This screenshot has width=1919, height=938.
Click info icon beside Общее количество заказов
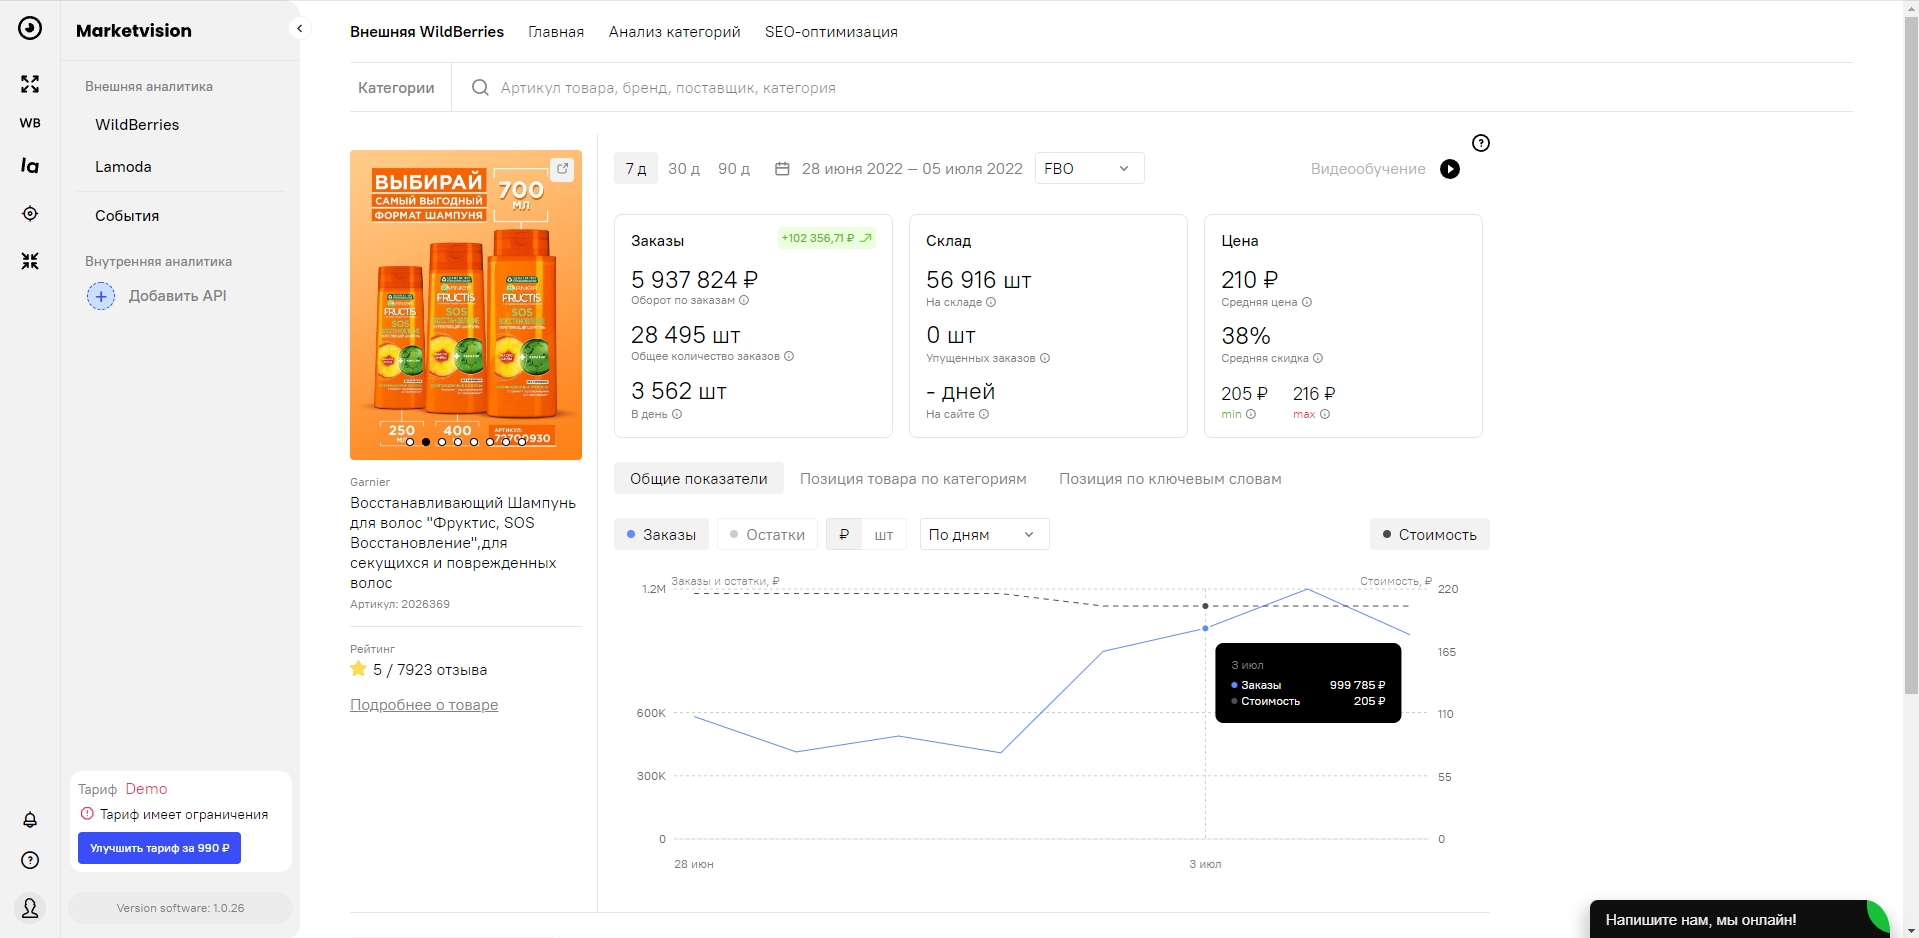click(x=789, y=356)
